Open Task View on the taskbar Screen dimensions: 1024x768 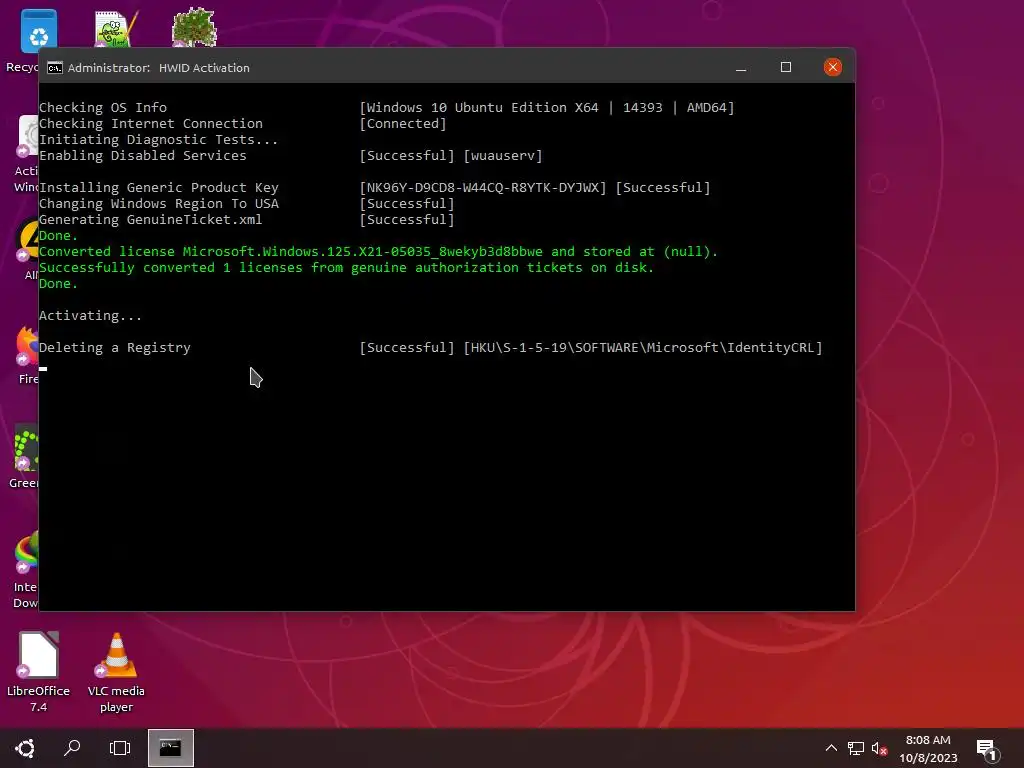(x=120, y=748)
